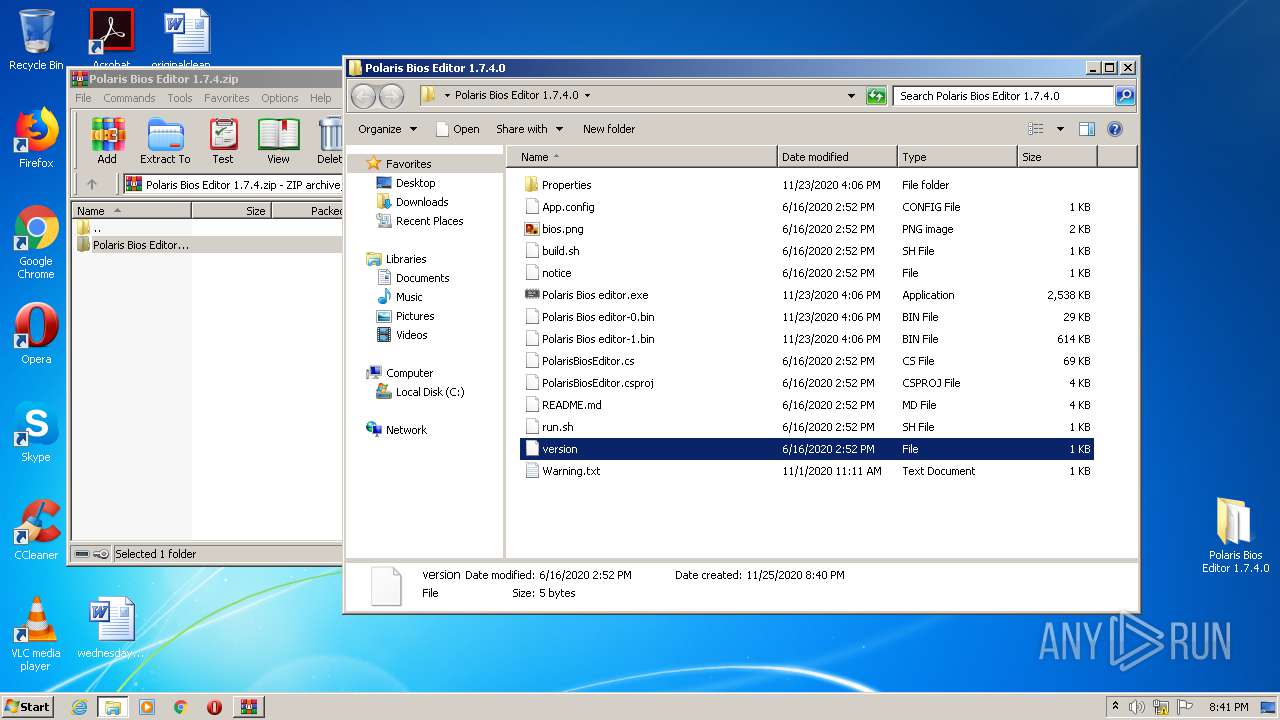Show hidden system tray icons arrow
Image resolution: width=1280 pixels, height=720 pixels.
[1116, 707]
